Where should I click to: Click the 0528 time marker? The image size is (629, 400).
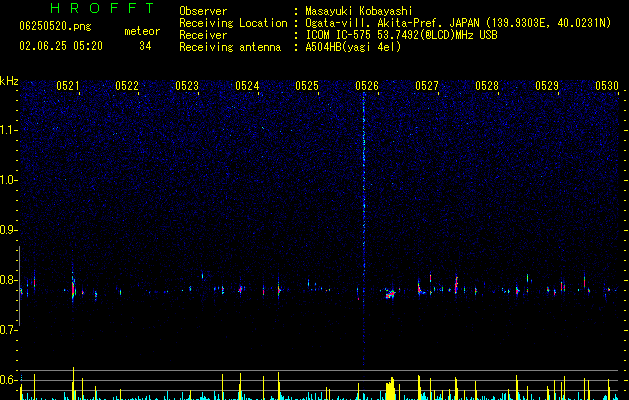[x=487, y=86]
